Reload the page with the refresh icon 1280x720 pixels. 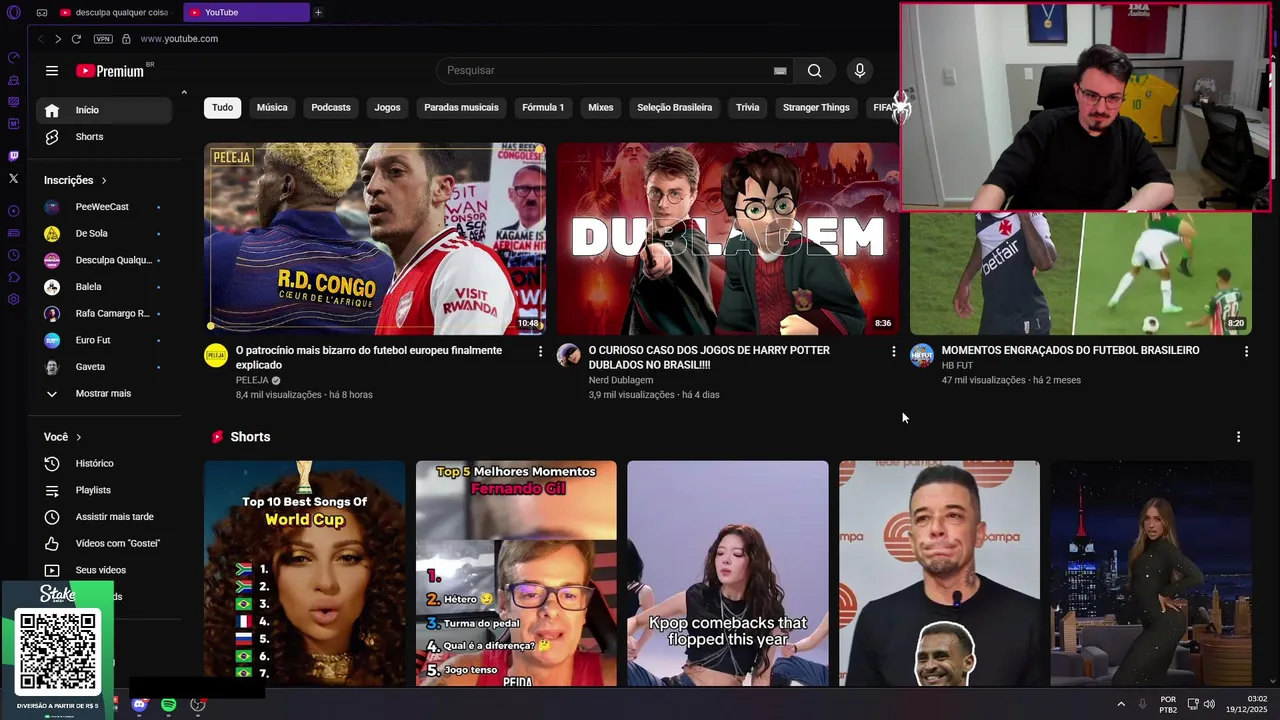(76, 39)
